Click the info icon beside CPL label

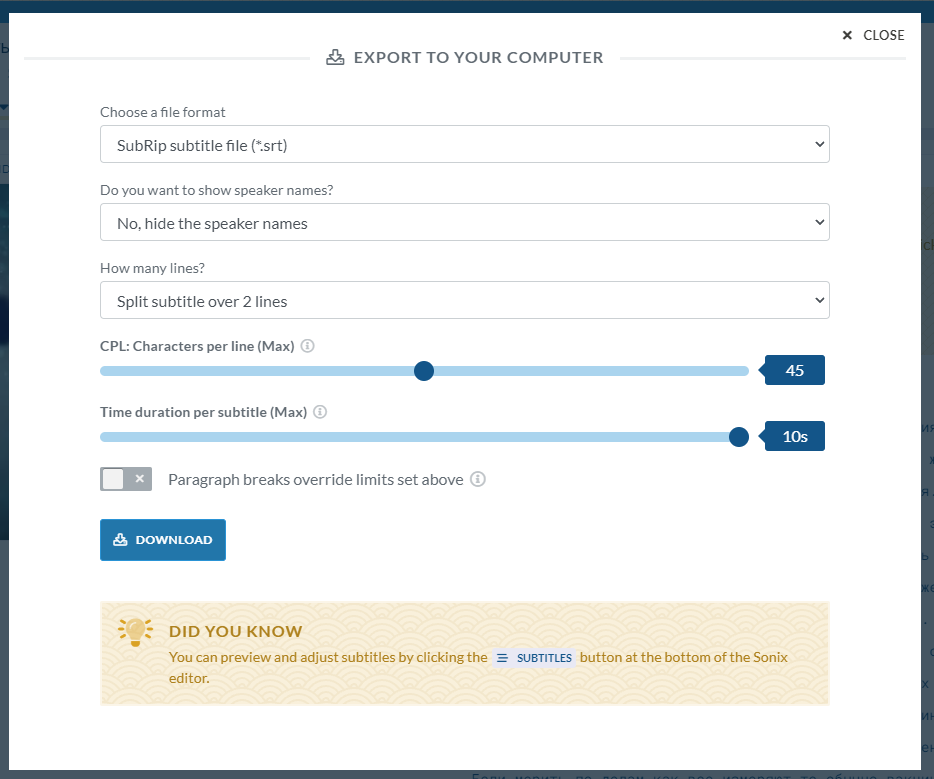[307, 346]
